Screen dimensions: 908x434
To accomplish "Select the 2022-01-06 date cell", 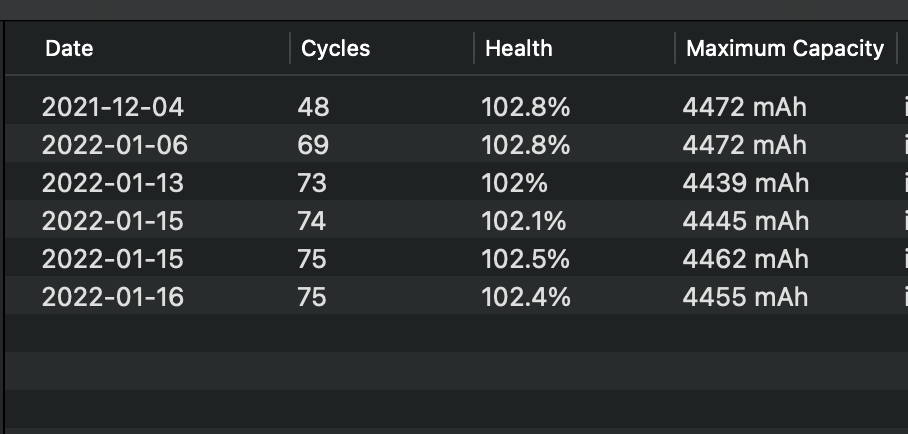I will pyautogui.click(x=114, y=145).
